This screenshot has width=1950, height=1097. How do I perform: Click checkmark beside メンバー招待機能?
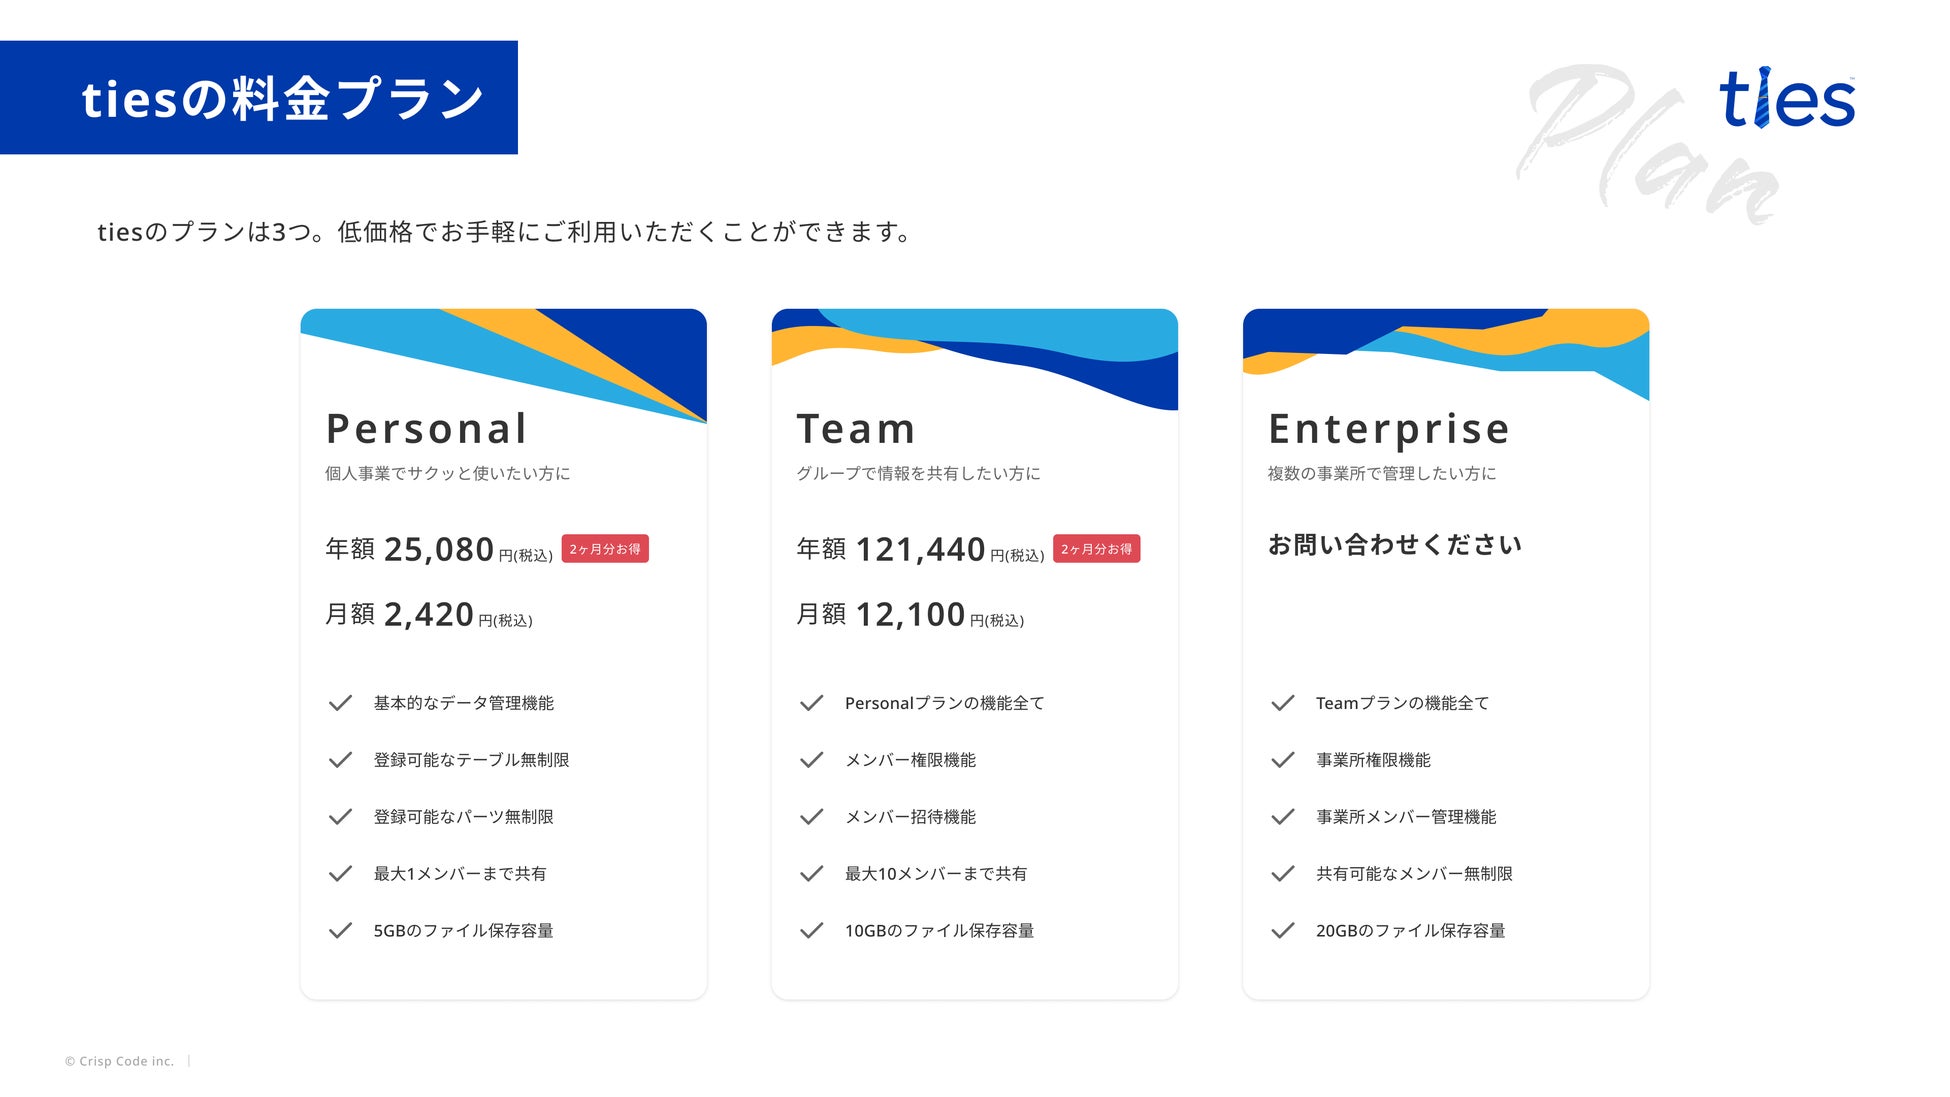pos(811,817)
